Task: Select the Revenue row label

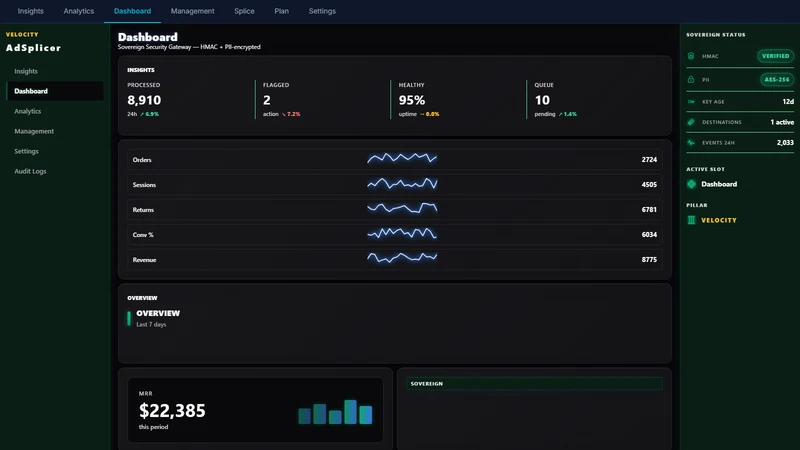Action: (144, 260)
